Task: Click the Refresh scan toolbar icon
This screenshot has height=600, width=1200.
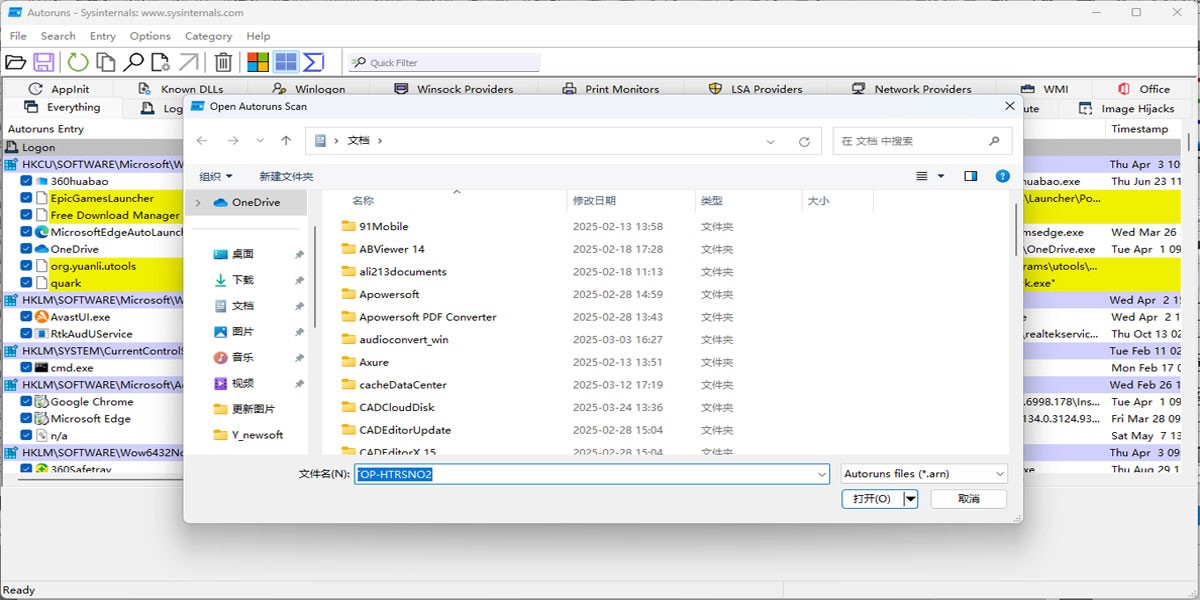Action: click(77, 62)
